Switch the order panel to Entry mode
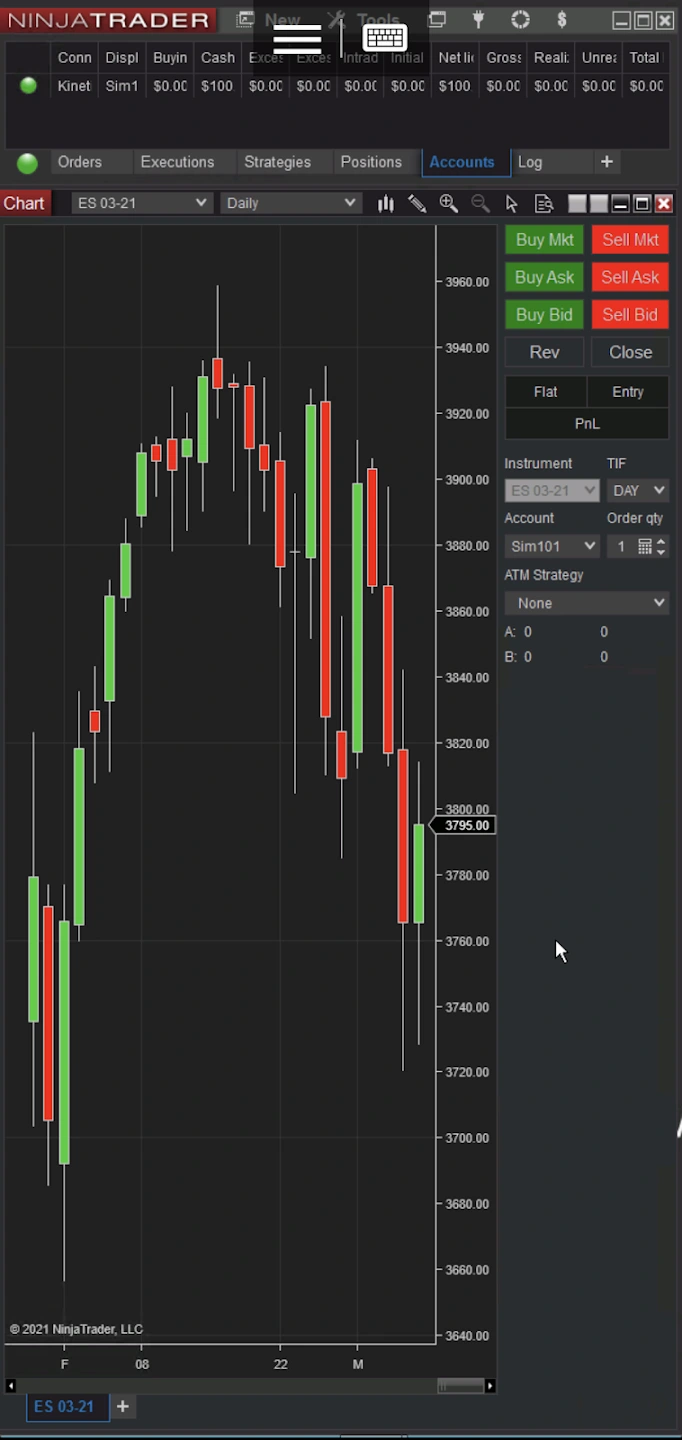 click(x=628, y=391)
